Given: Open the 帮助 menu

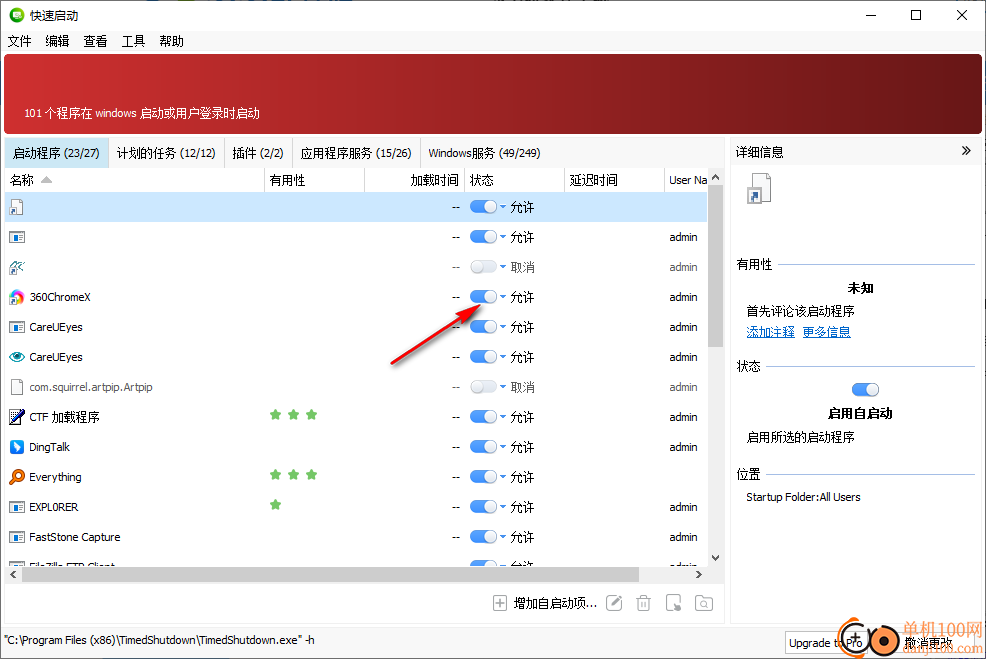Looking at the screenshot, I should point(171,42).
